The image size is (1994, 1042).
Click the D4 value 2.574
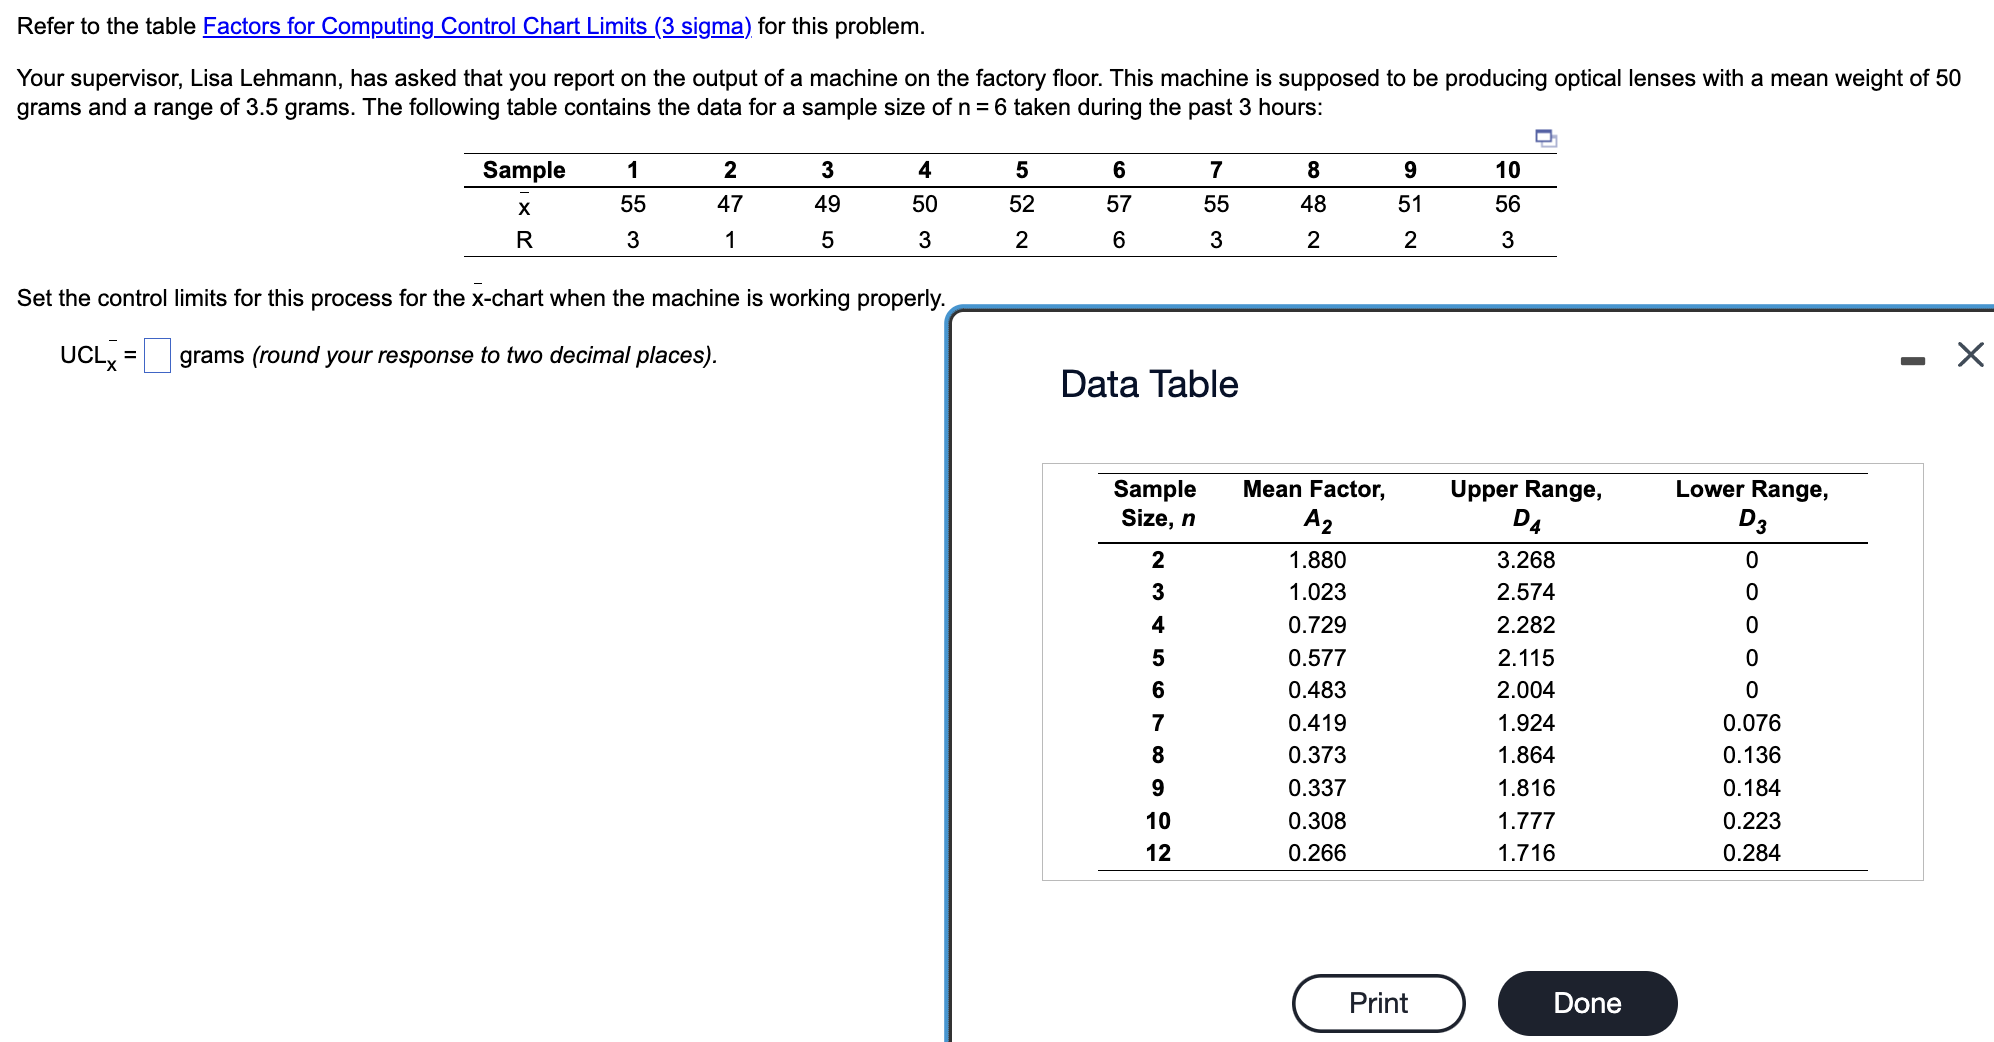point(1526,592)
